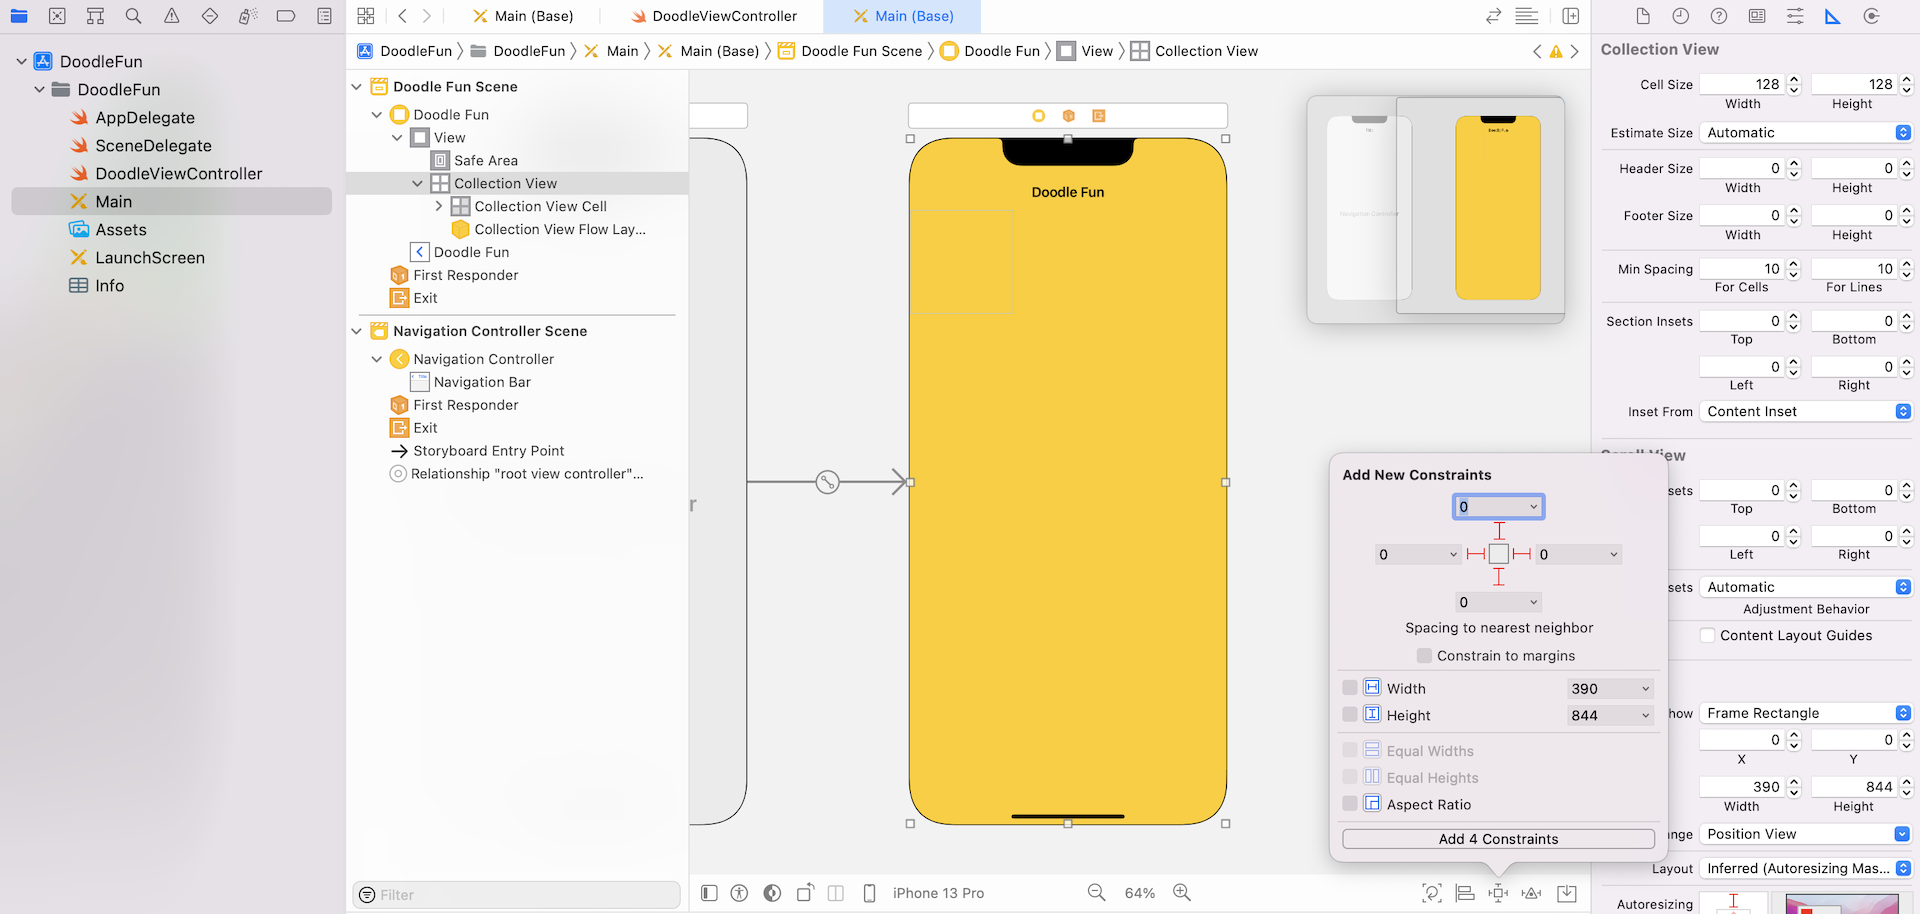1920x914 pixels.
Task: Open the Find navigator magnifier icon
Action: [x=133, y=16]
